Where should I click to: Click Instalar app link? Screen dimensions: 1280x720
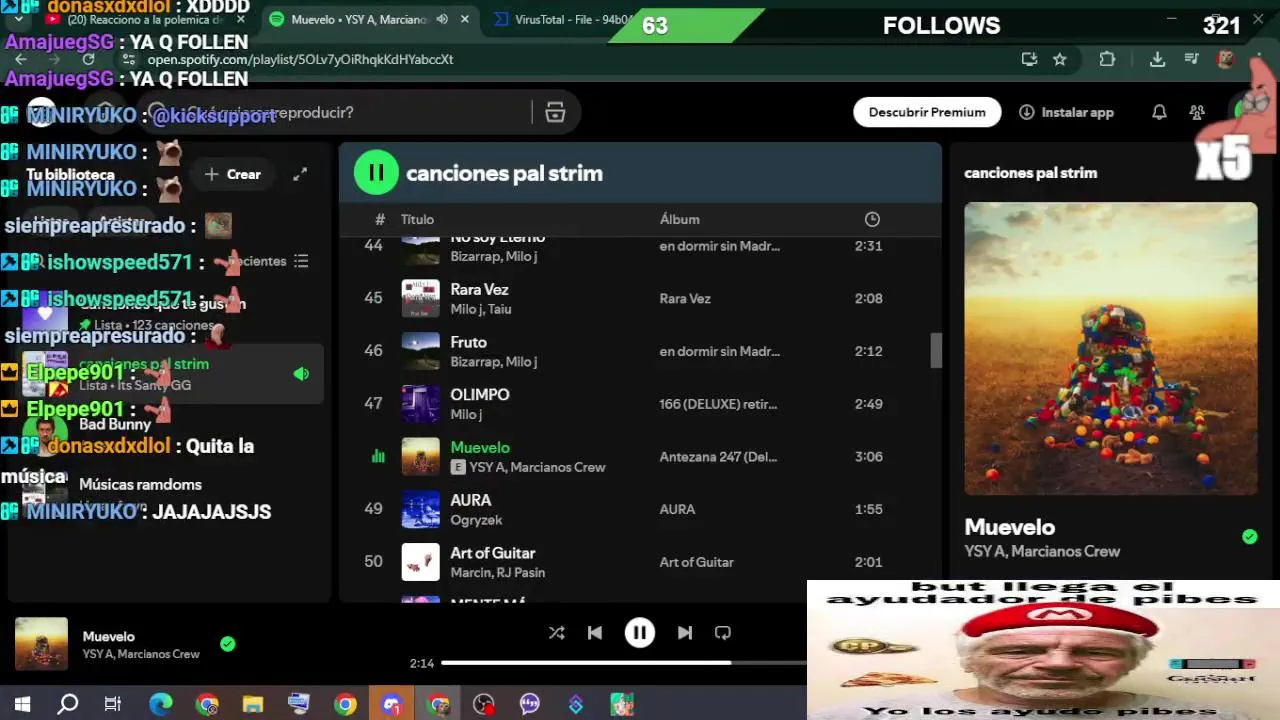click(x=1066, y=112)
